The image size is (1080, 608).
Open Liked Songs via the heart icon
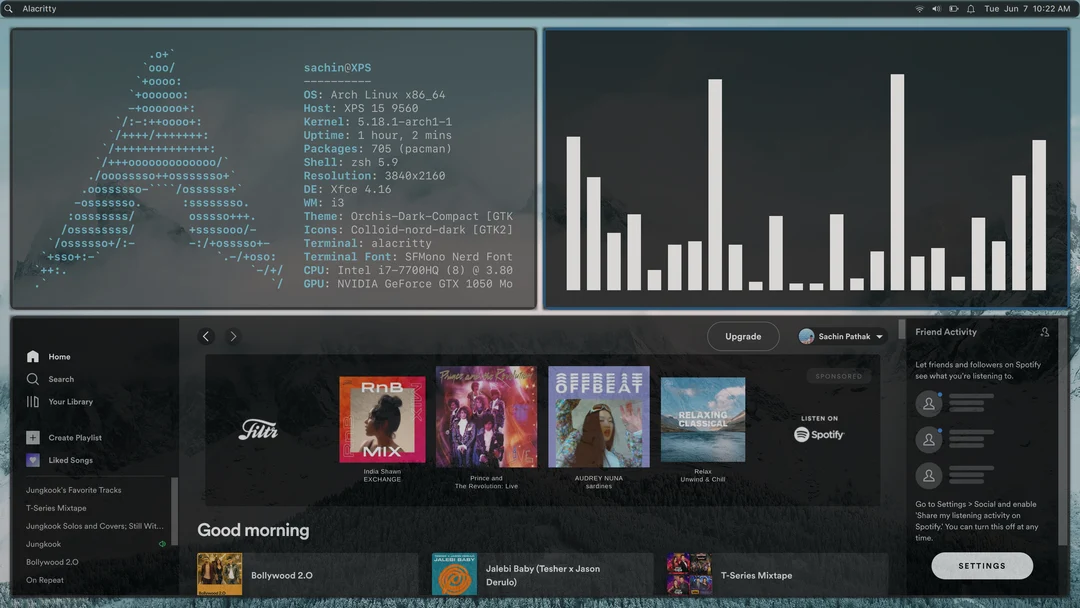click(x=33, y=460)
